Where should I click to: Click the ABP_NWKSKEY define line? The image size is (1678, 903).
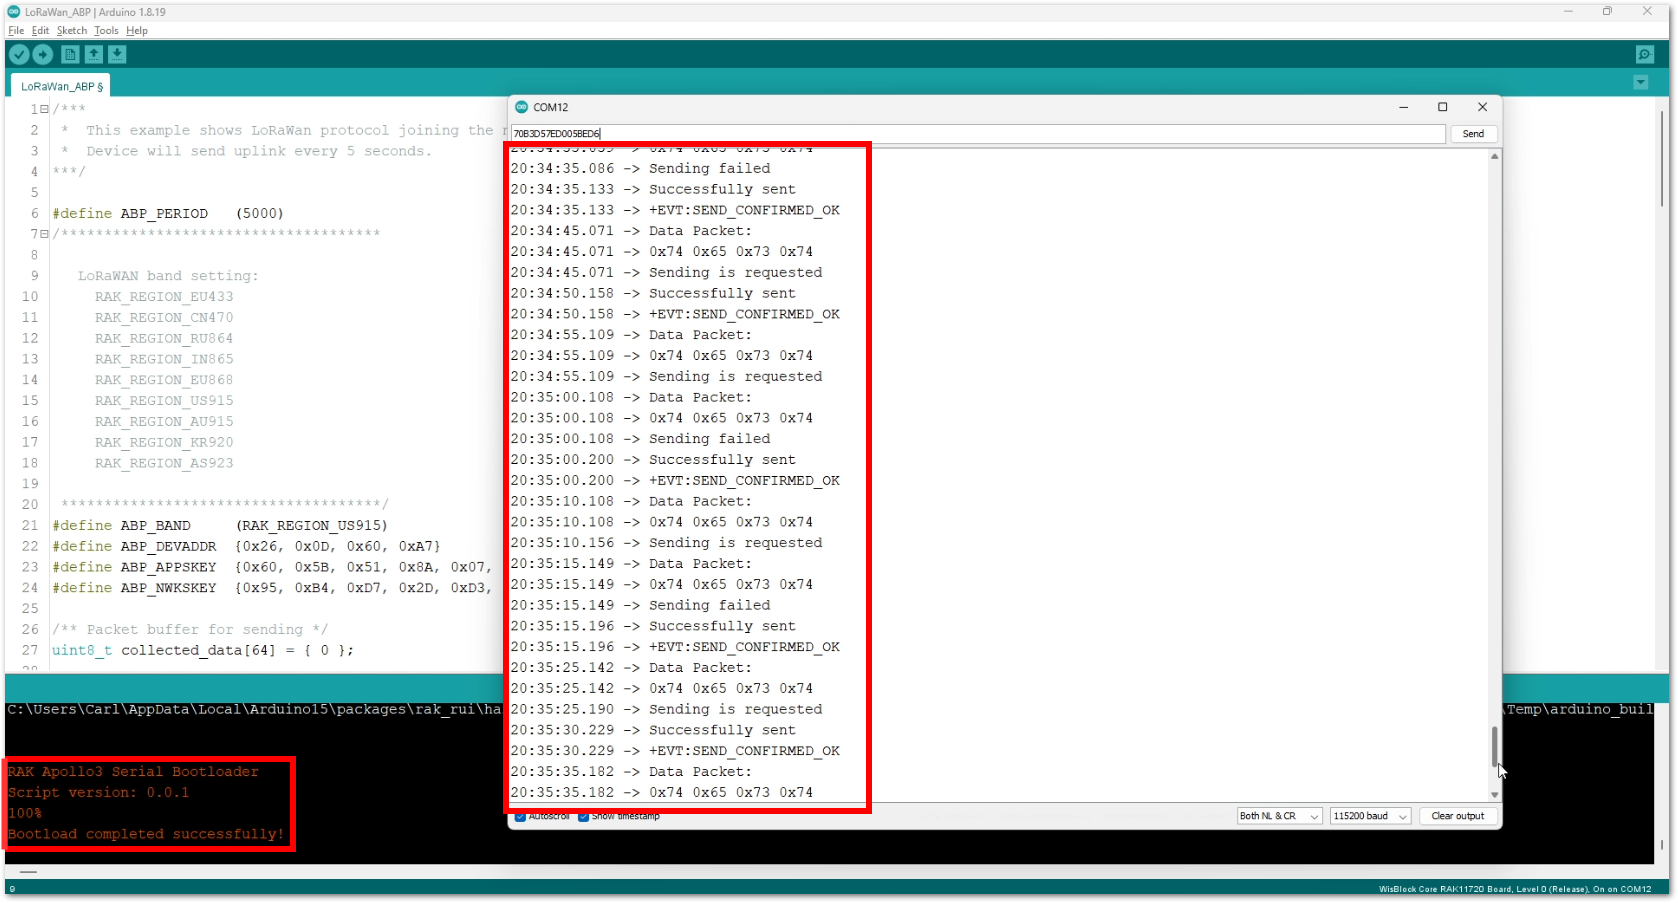tap(272, 589)
